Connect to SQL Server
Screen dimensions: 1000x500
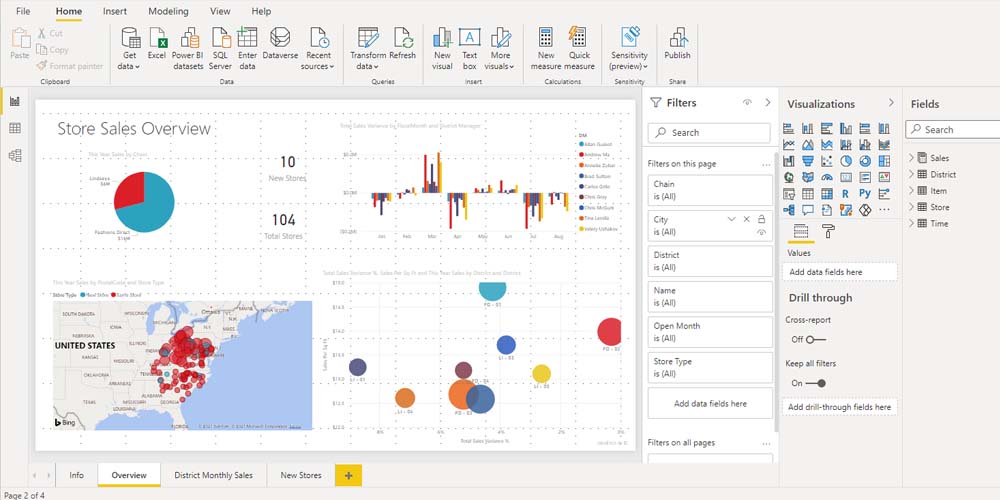(x=220, y=48)
